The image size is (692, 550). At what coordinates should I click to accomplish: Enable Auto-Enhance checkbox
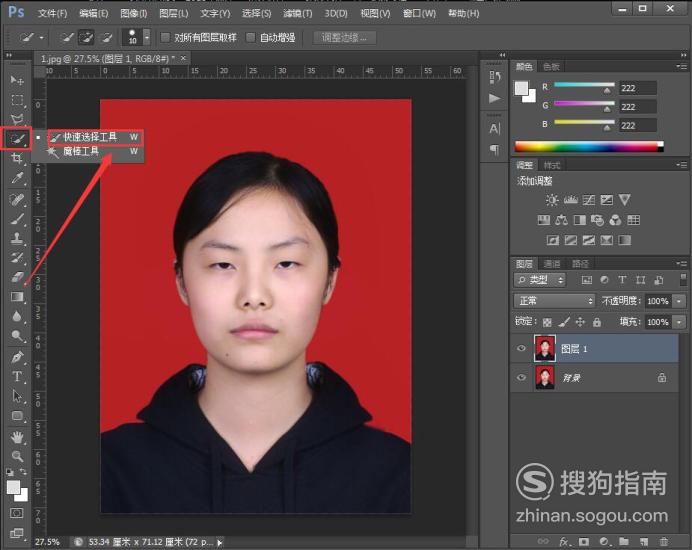click(251, 38)
